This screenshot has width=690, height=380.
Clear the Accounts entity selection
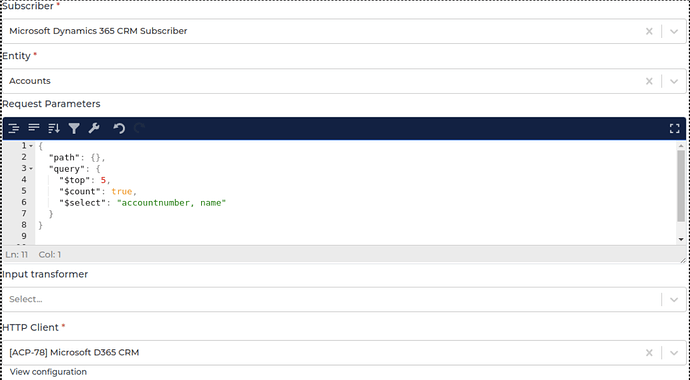pos(649,81)
